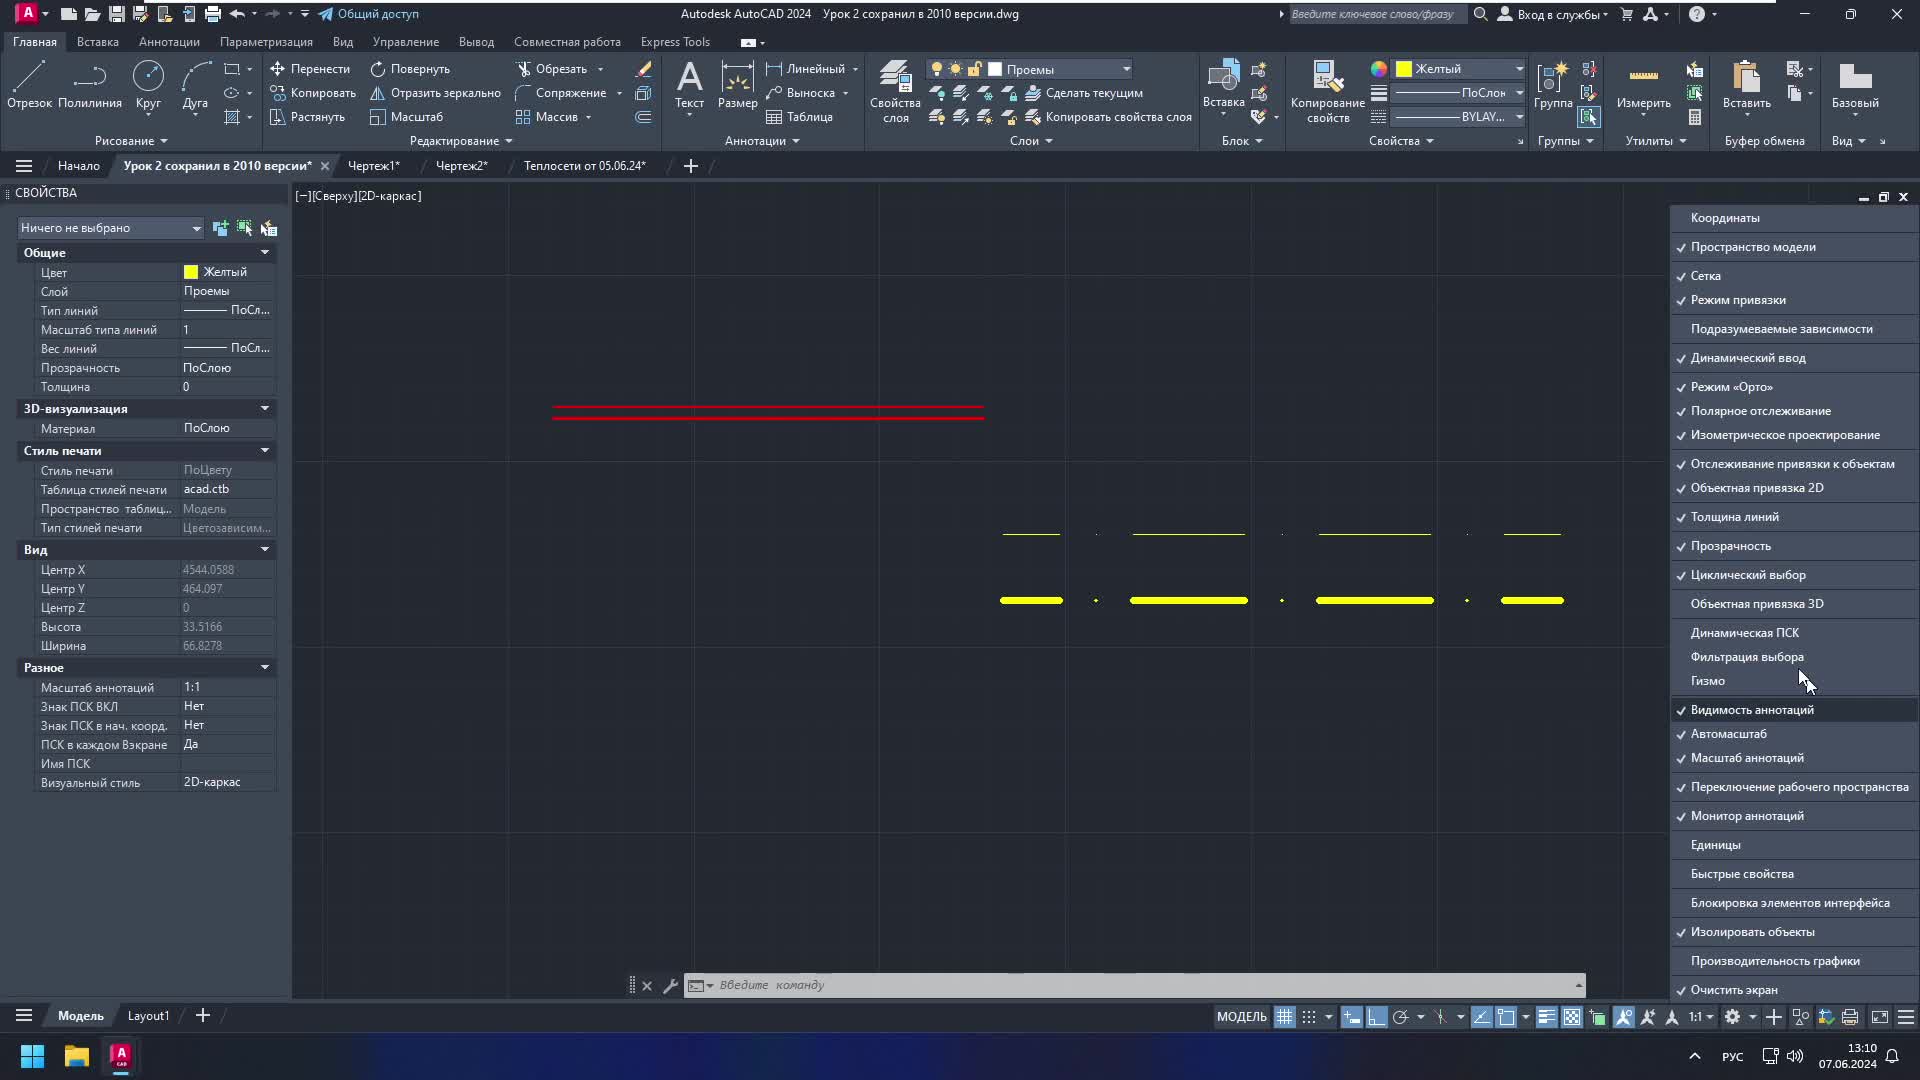Toggle Динамический ввод option
1920x1080 pixels.
[1794, 358]
